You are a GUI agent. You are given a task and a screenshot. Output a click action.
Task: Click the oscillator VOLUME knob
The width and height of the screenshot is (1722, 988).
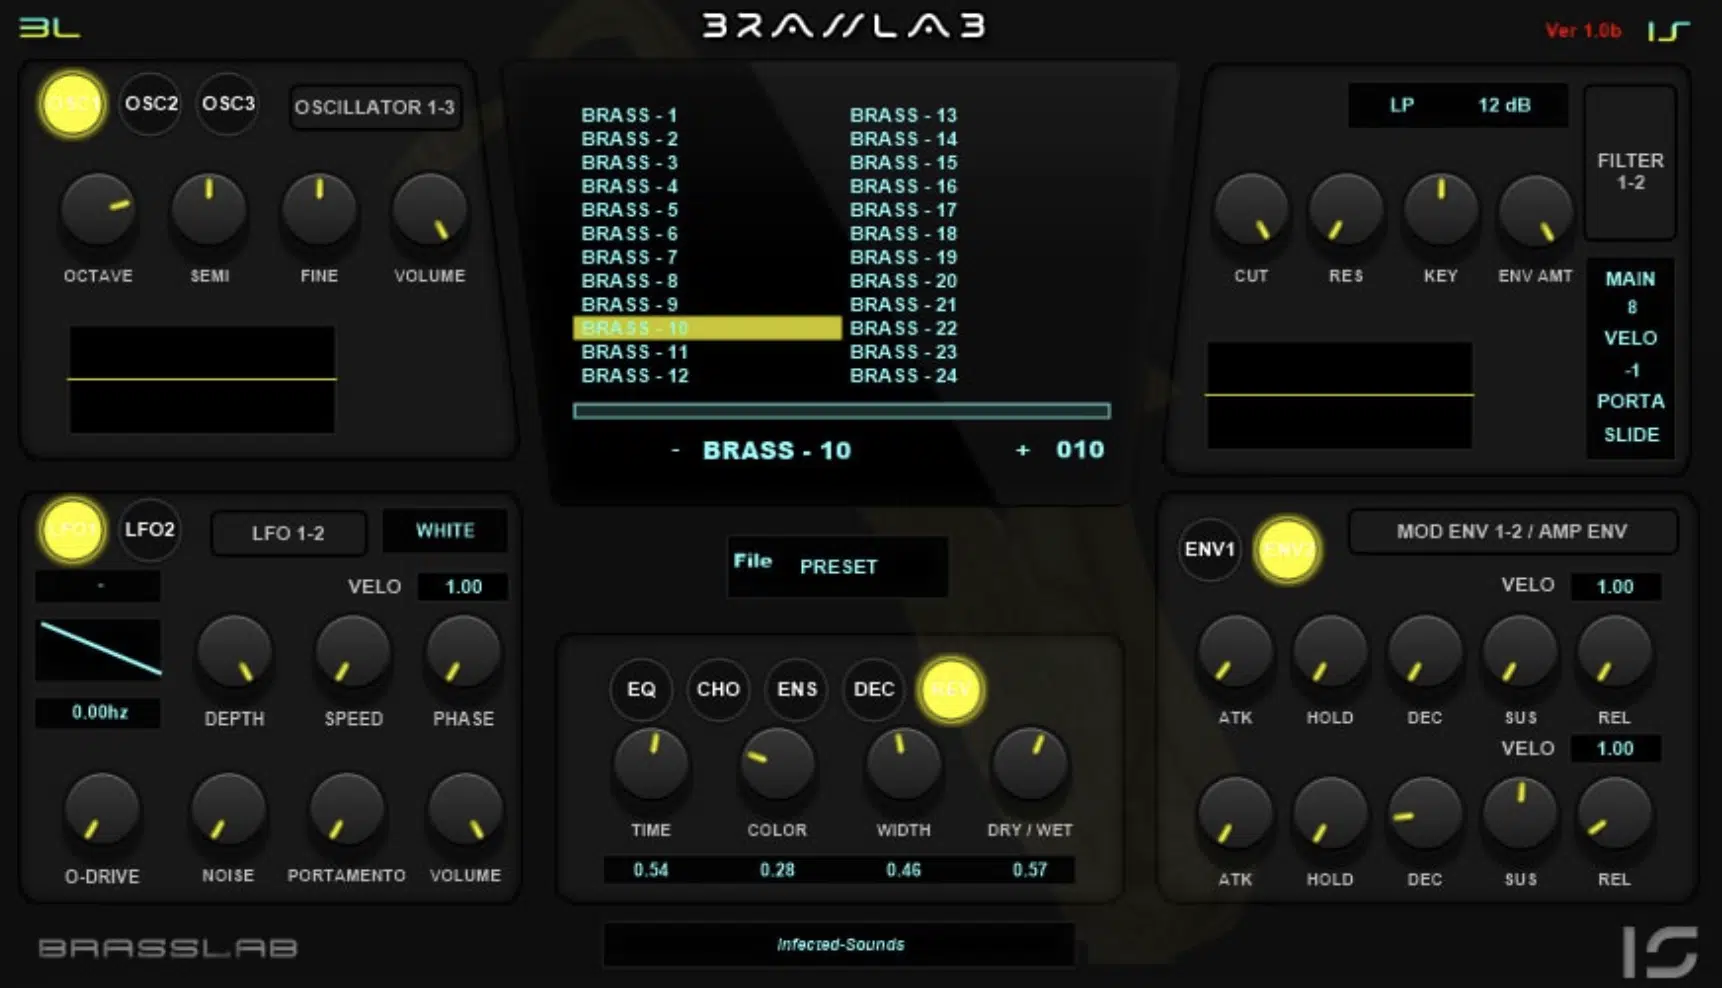[x=430, y=211]
